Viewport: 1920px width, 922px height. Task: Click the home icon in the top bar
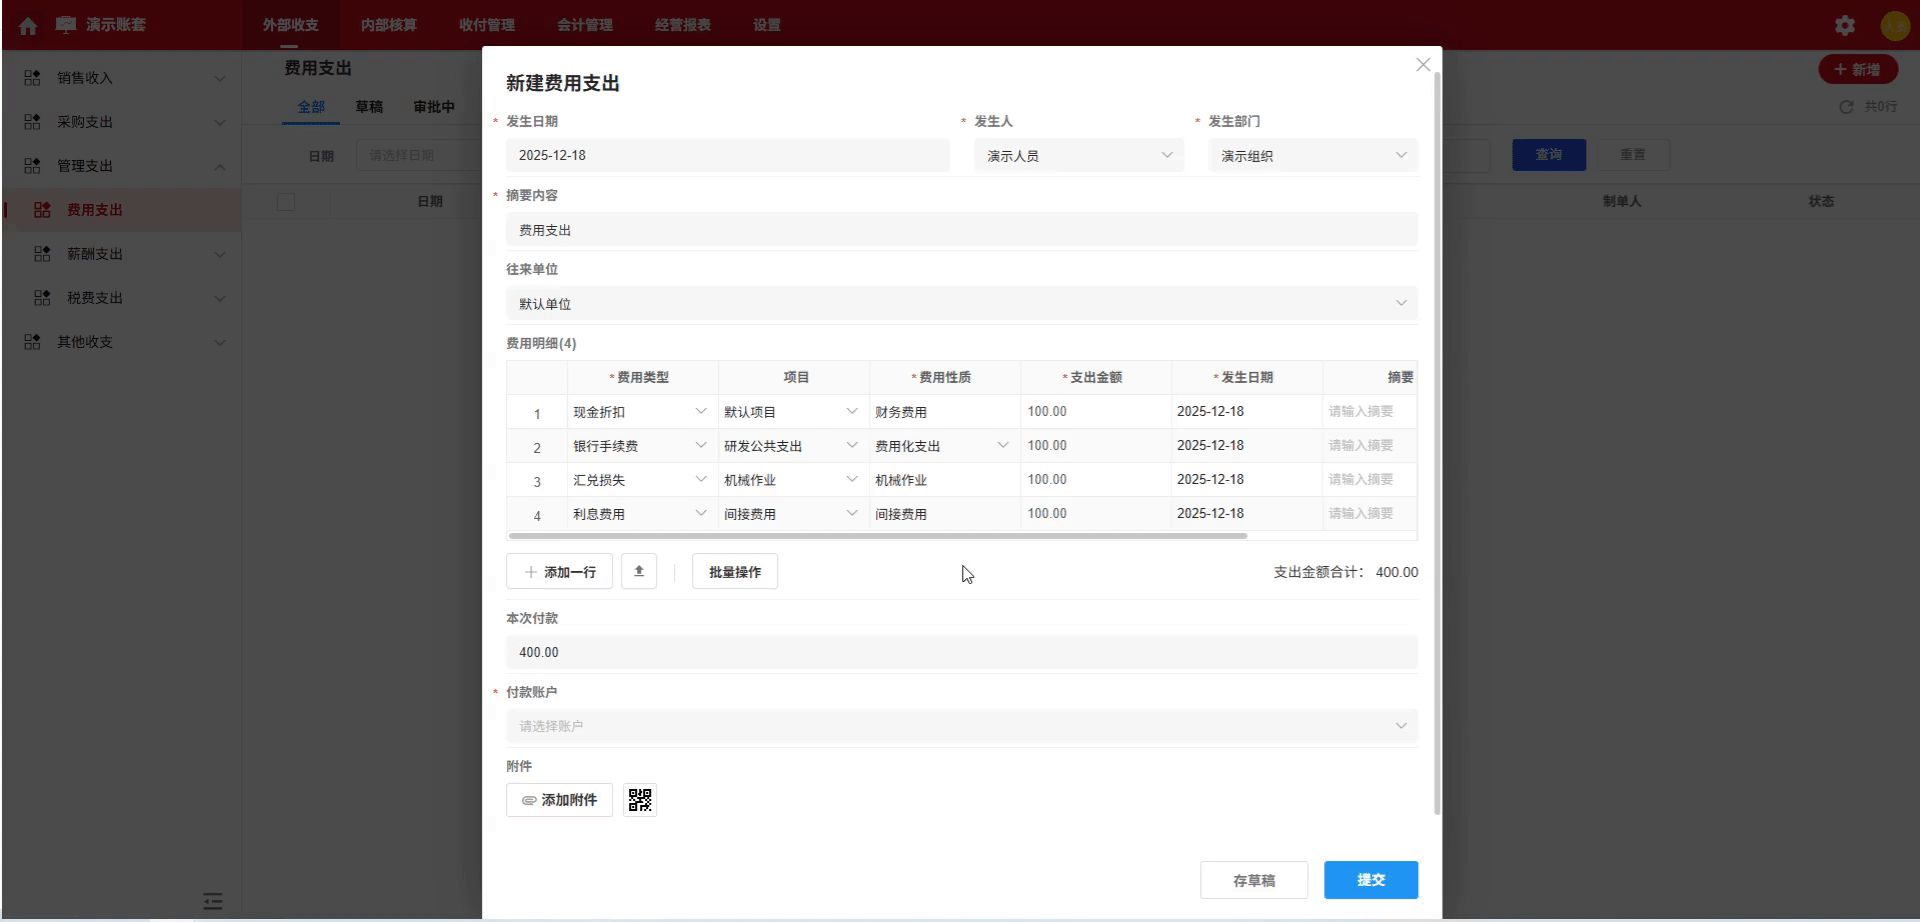[x=27, y=25]
